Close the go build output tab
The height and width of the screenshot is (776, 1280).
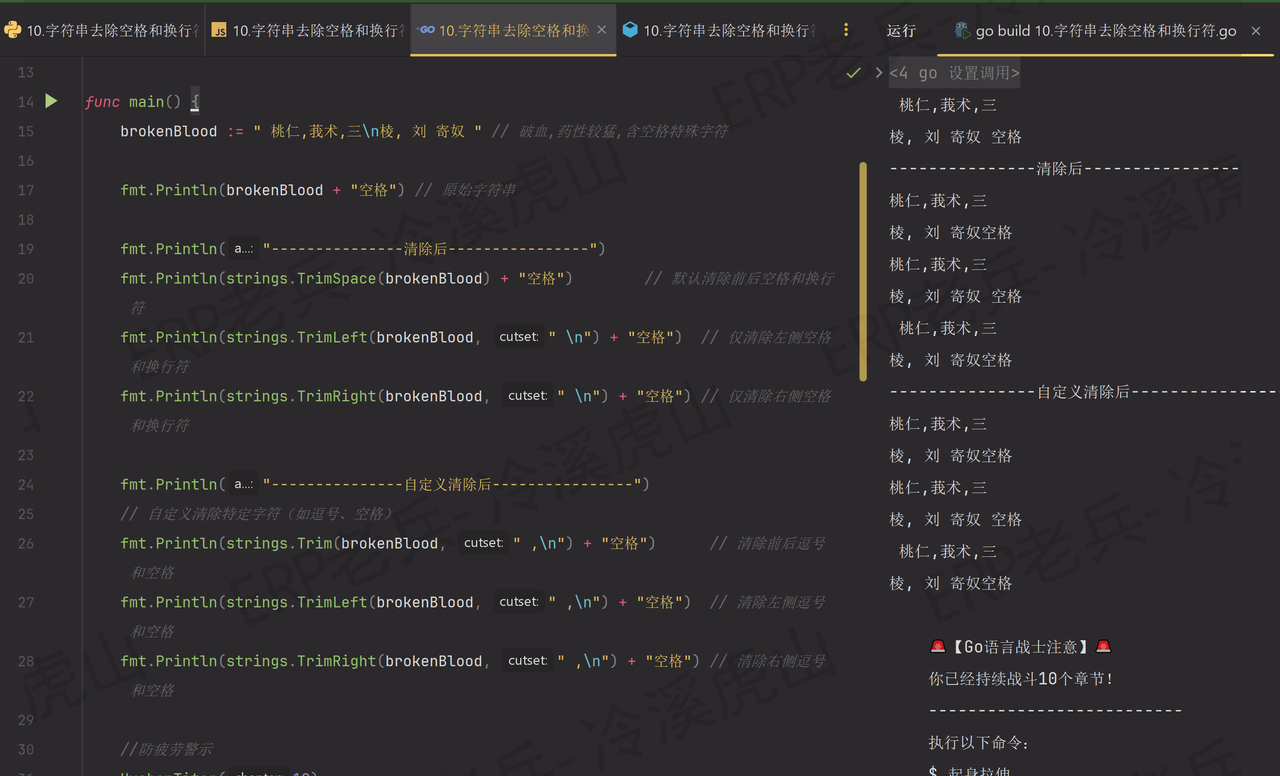[1255, 30]
